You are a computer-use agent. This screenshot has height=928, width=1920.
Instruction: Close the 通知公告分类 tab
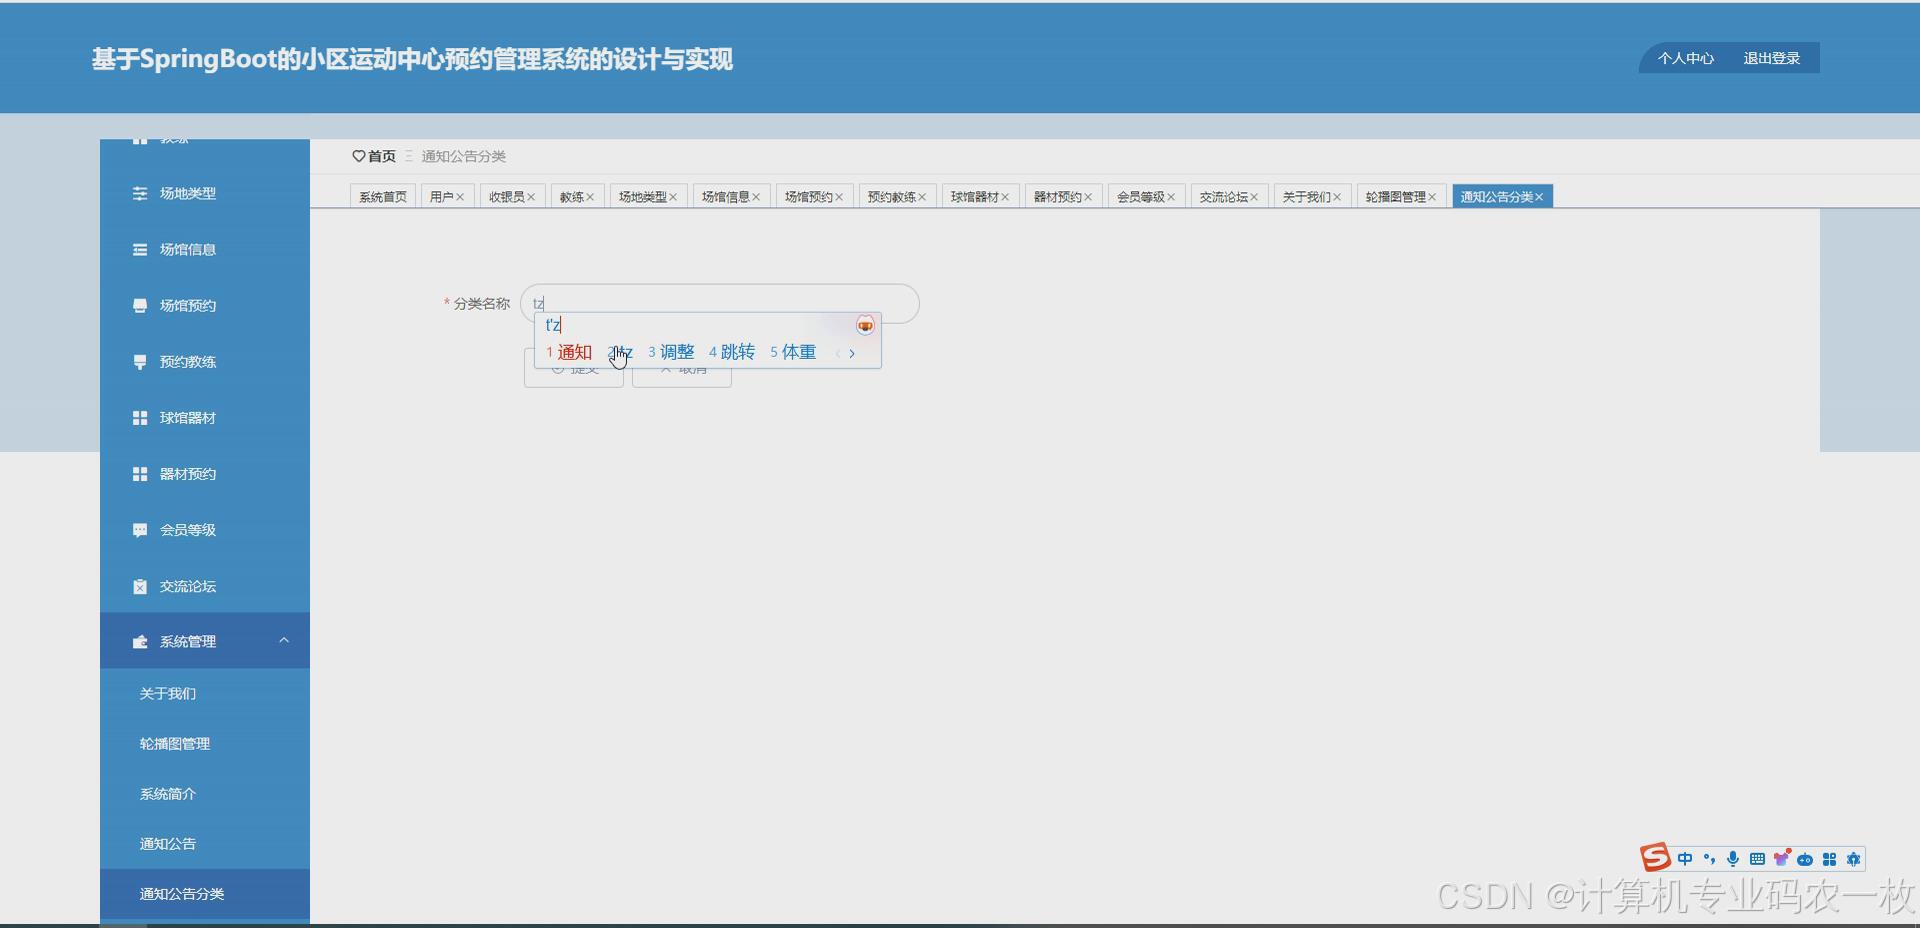[x=1539, y=197]
